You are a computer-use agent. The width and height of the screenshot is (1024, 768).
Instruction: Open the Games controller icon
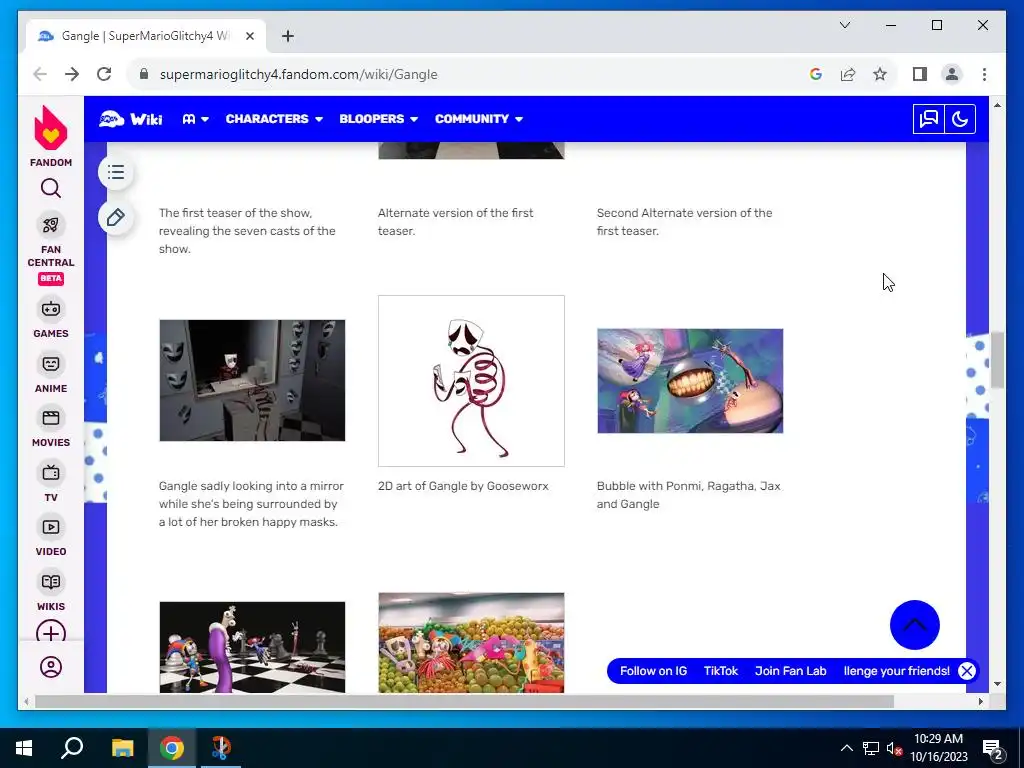50,309
